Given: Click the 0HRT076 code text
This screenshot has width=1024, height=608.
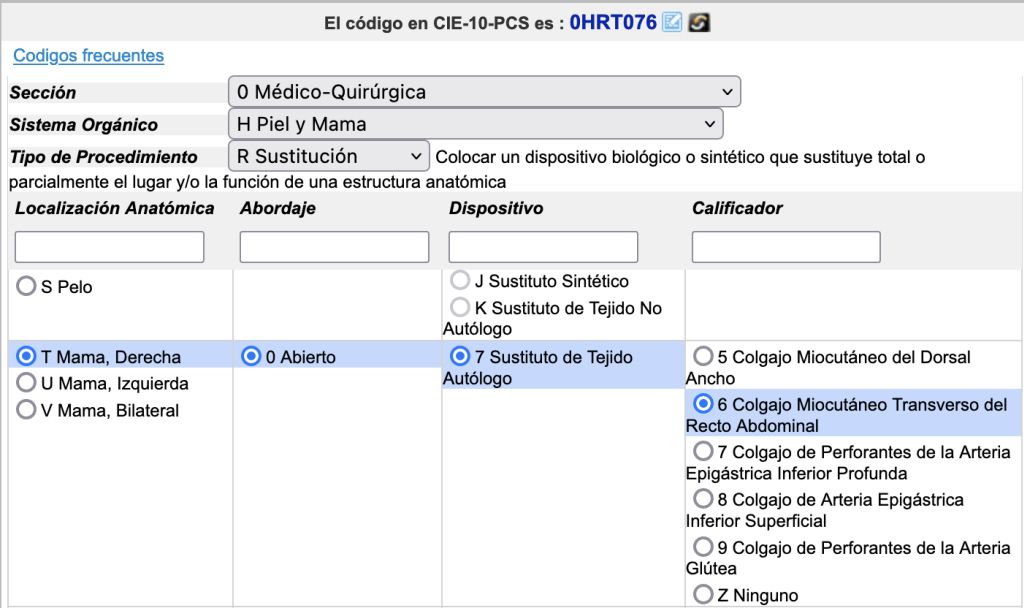Looking at the screenshot, I should (612, 22).
